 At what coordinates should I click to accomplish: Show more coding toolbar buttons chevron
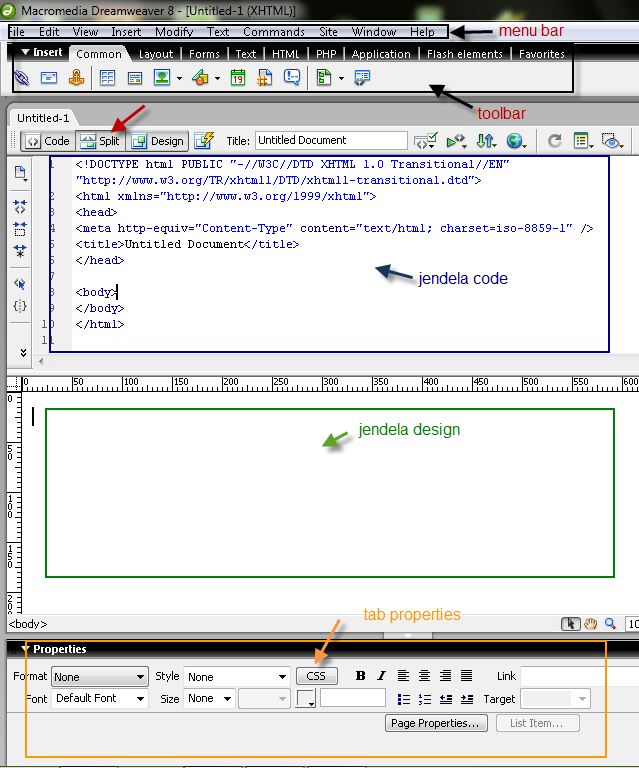(23, 353)
